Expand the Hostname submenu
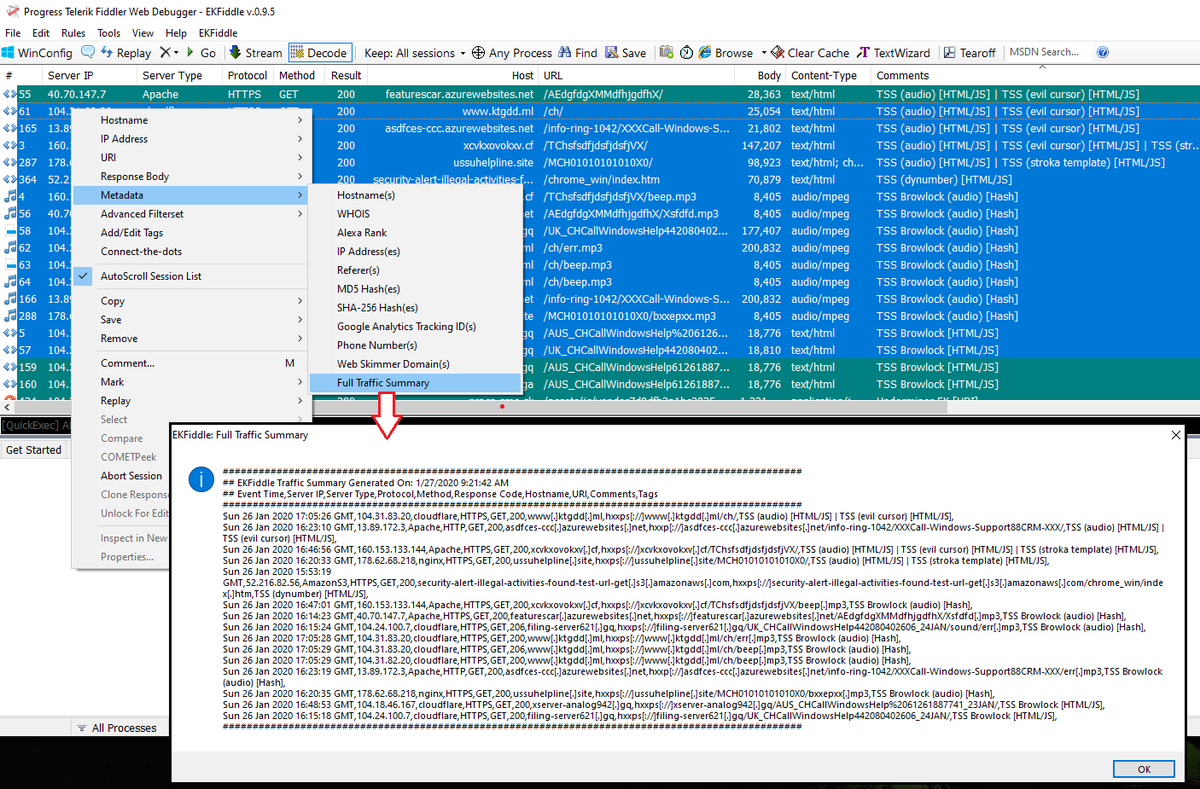 [x=193, y=120]
